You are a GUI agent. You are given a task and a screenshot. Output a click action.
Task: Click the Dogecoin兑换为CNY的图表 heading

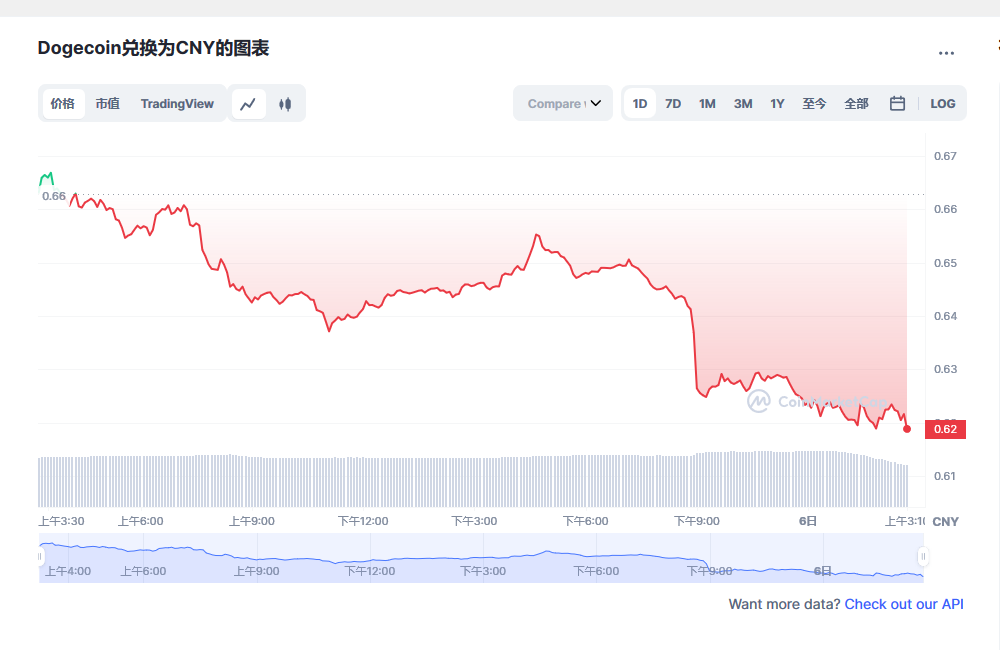tap(153, 48)
